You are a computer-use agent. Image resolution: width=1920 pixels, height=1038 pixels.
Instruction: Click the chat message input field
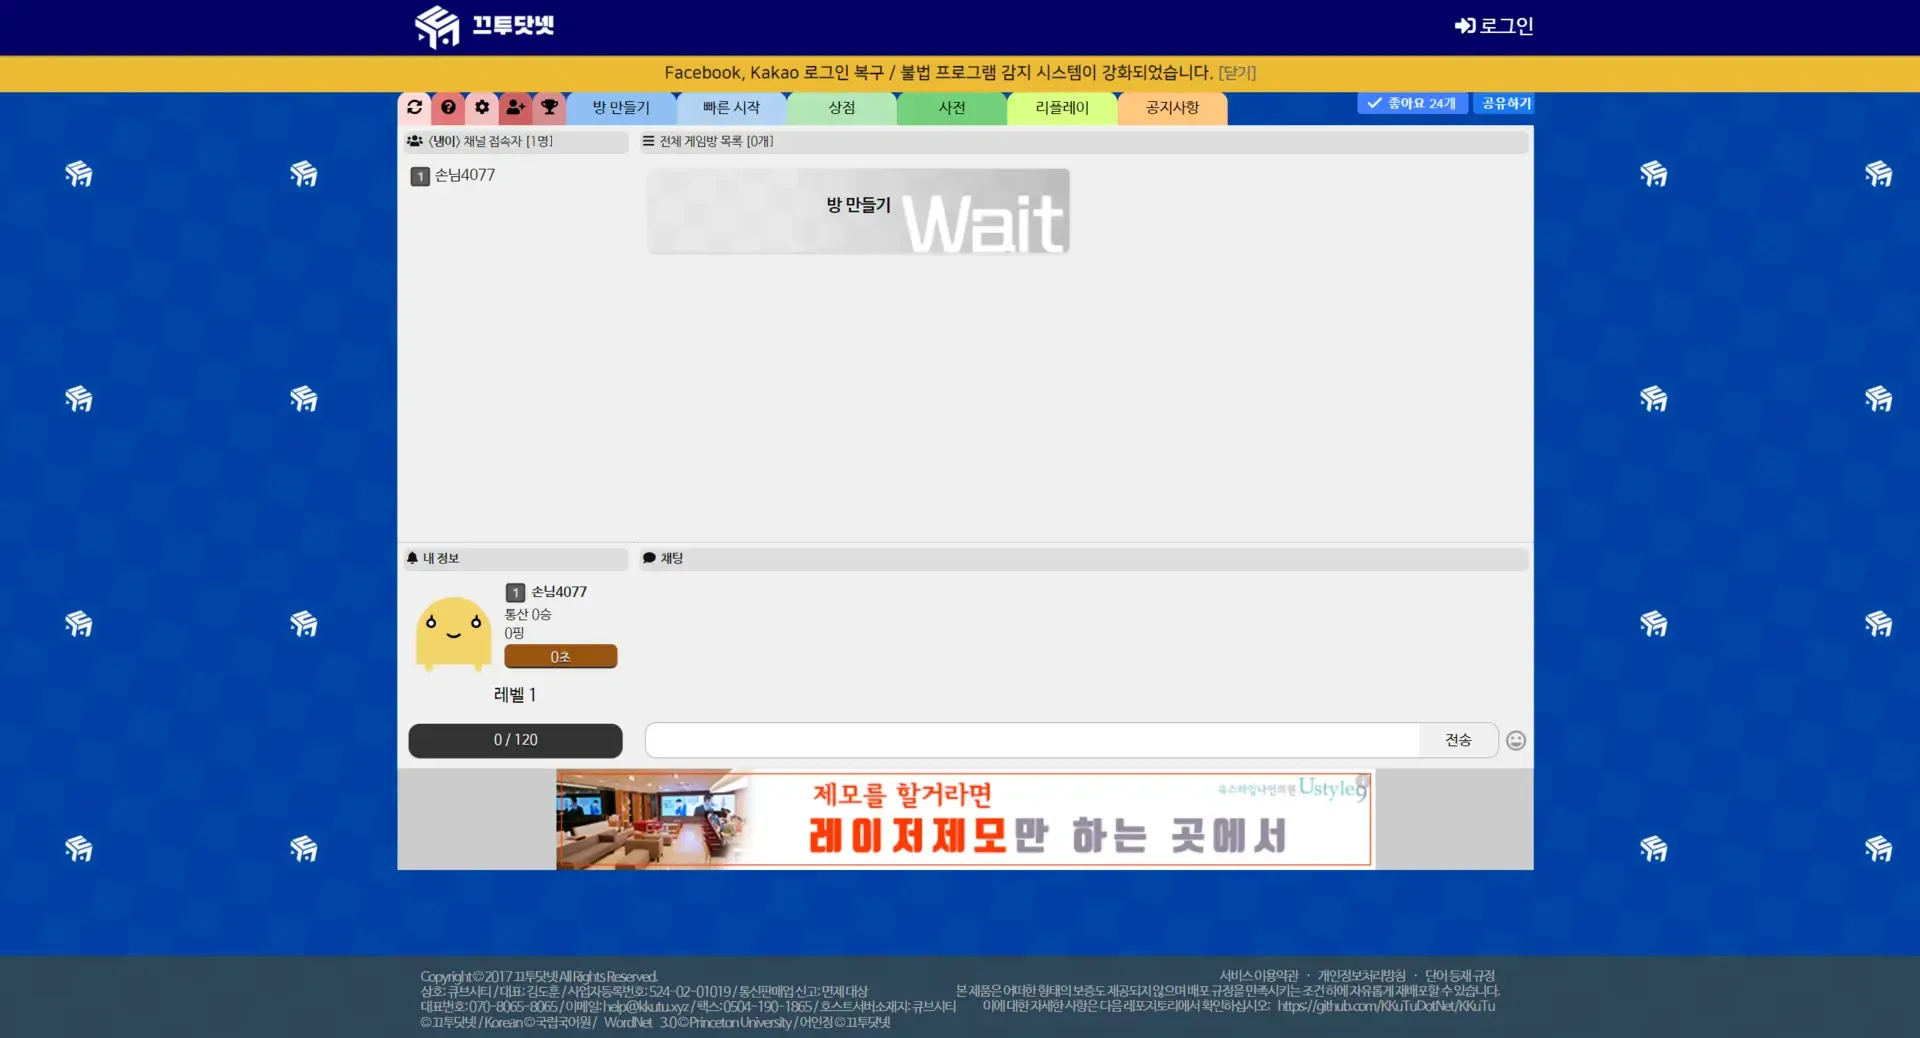(1032, 740)
